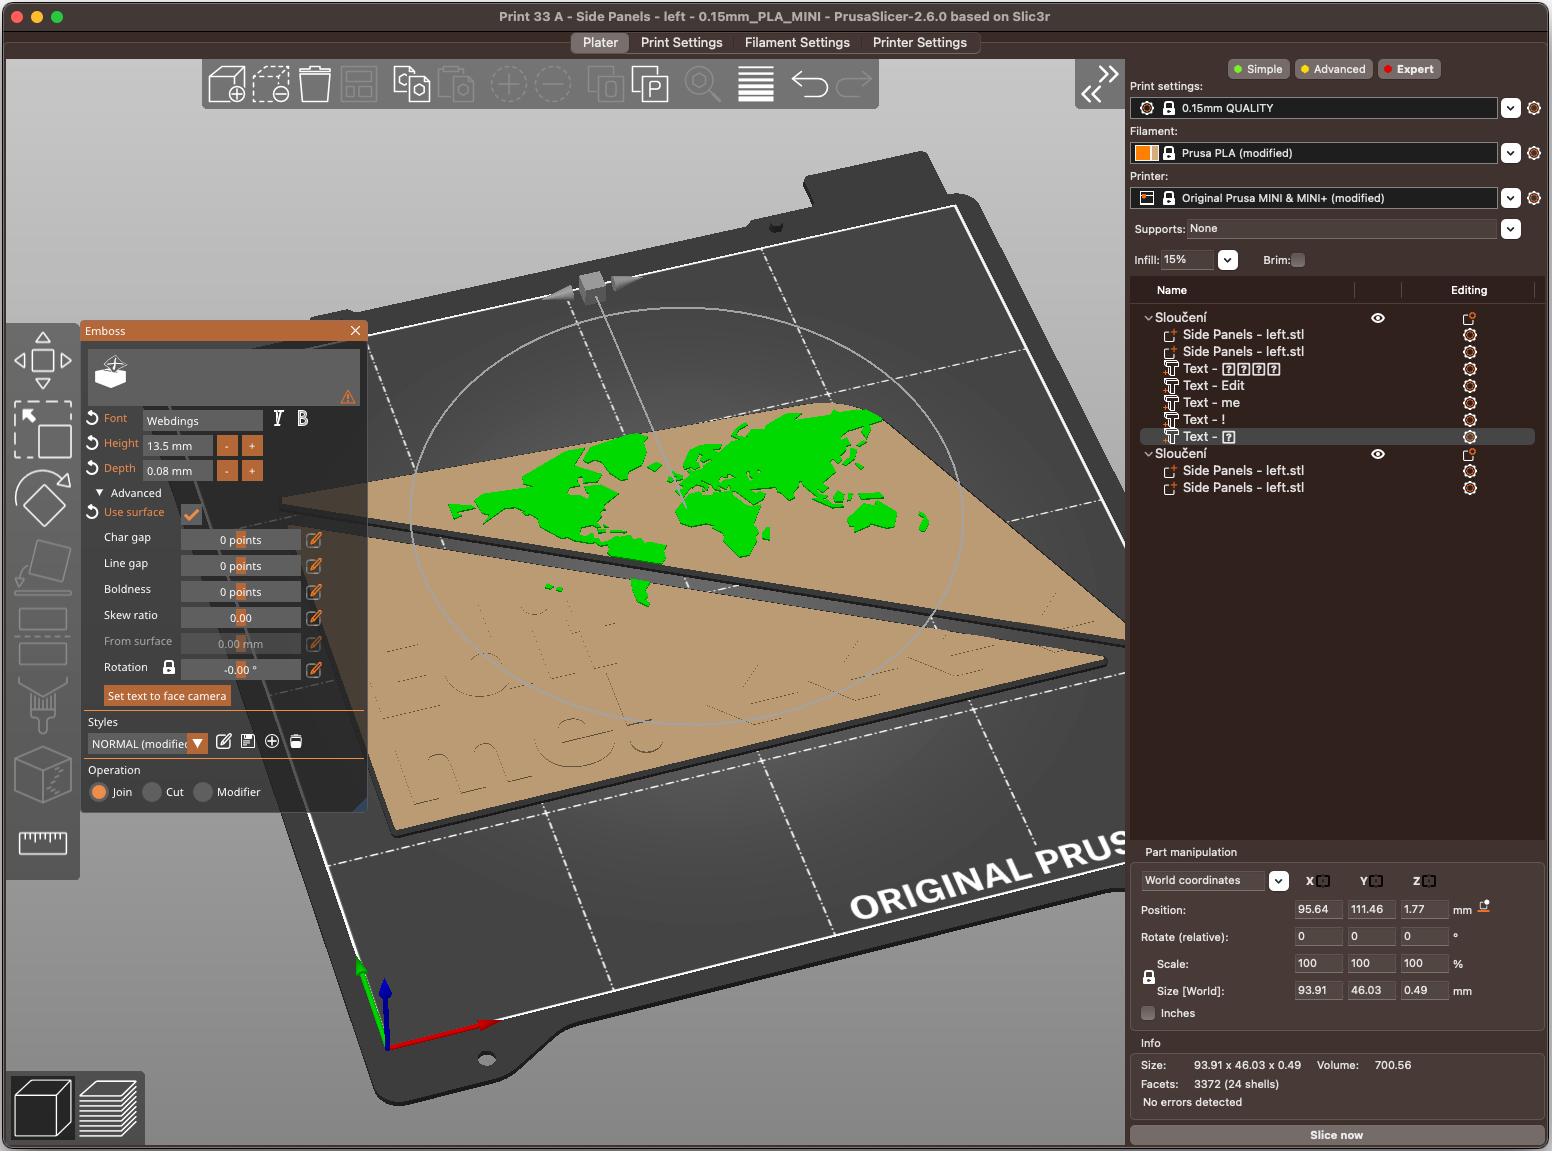This screenshot has width=1552, height=1151.
Task: Click the Slice now button
Action: [1336, 1135]
